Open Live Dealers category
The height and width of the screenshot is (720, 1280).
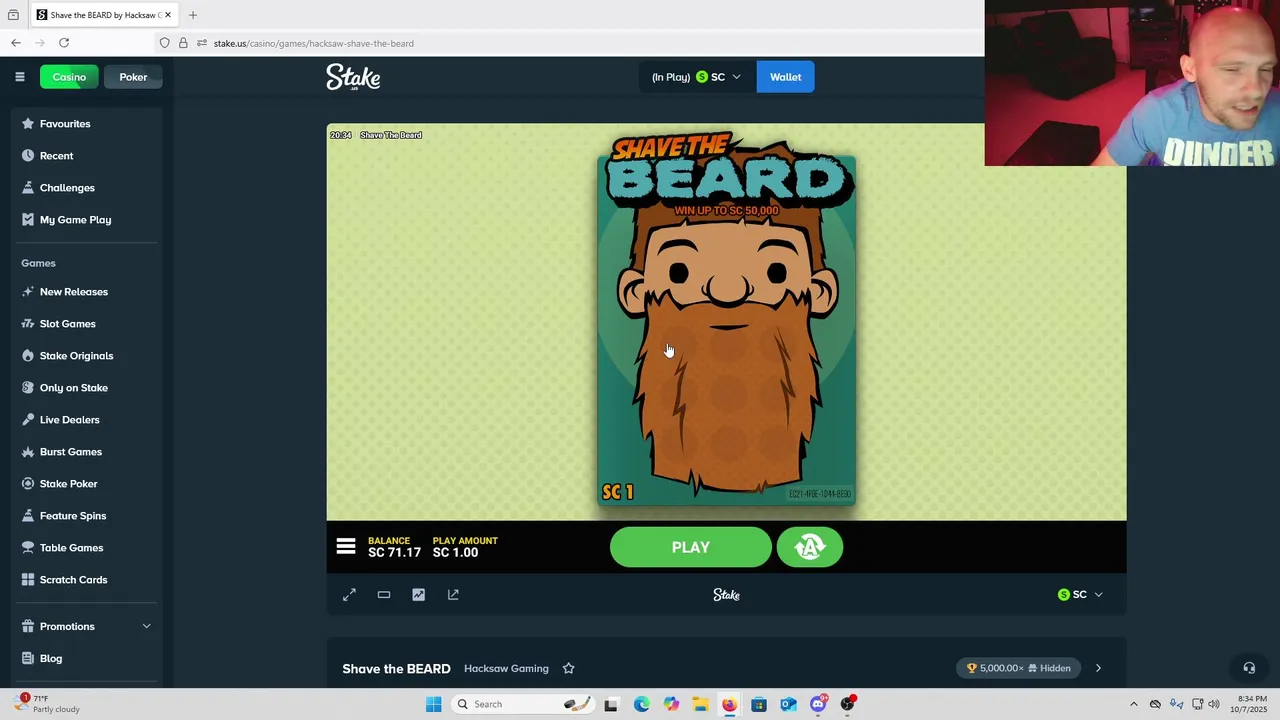tap(86, 420)
